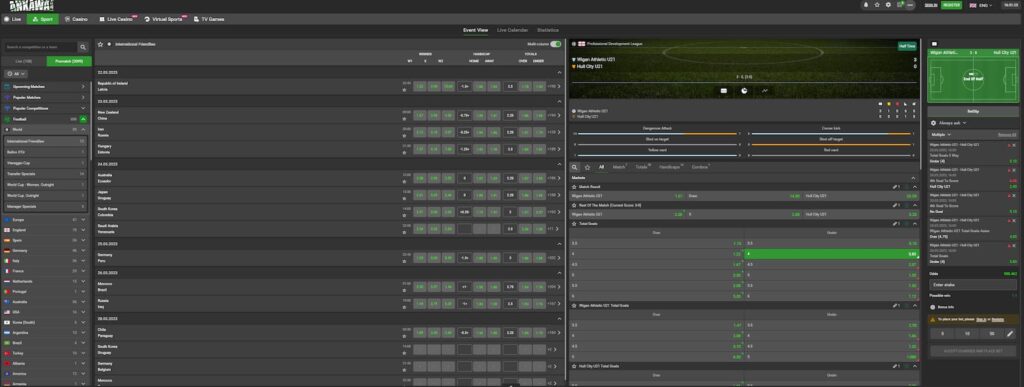Image resolution: width=1024 pixels, height=387 pixels.
Task: Open betslip settings gear next to Always ask
Action: coord(933,123)
